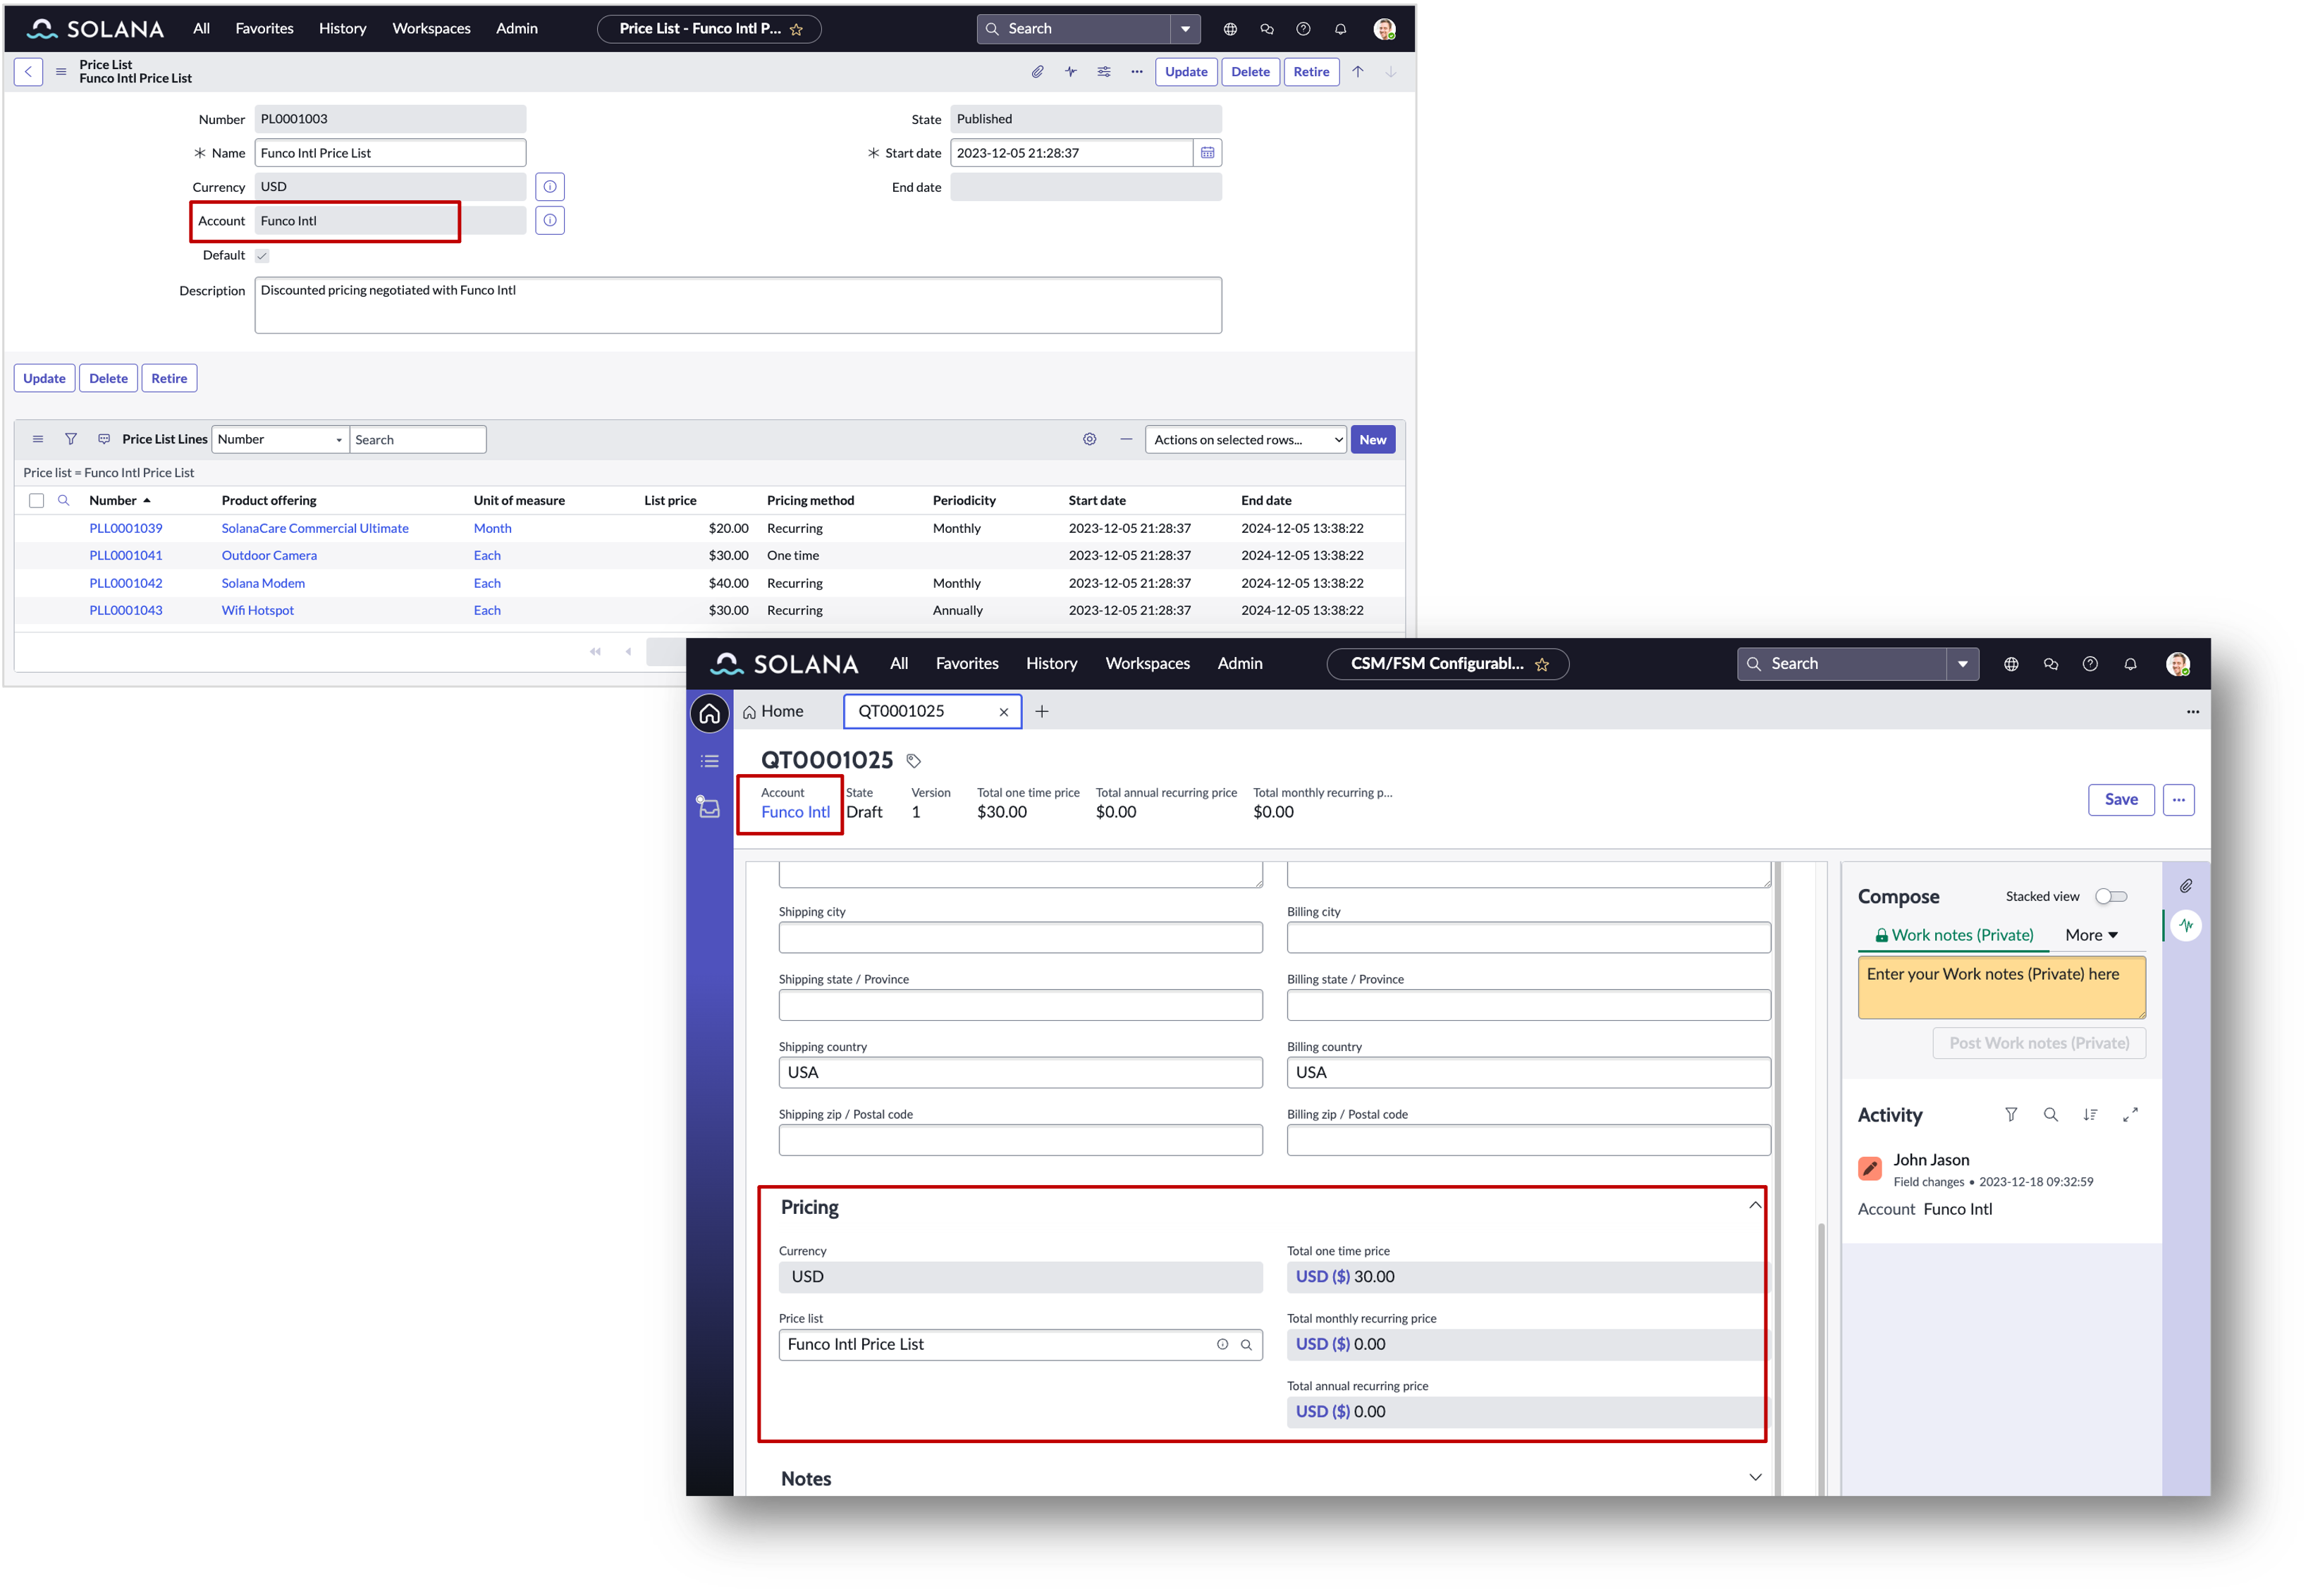2313x1596 pixels.
Task: Select the Work notes (Private) tab
Action: (x=1954, y=935)
